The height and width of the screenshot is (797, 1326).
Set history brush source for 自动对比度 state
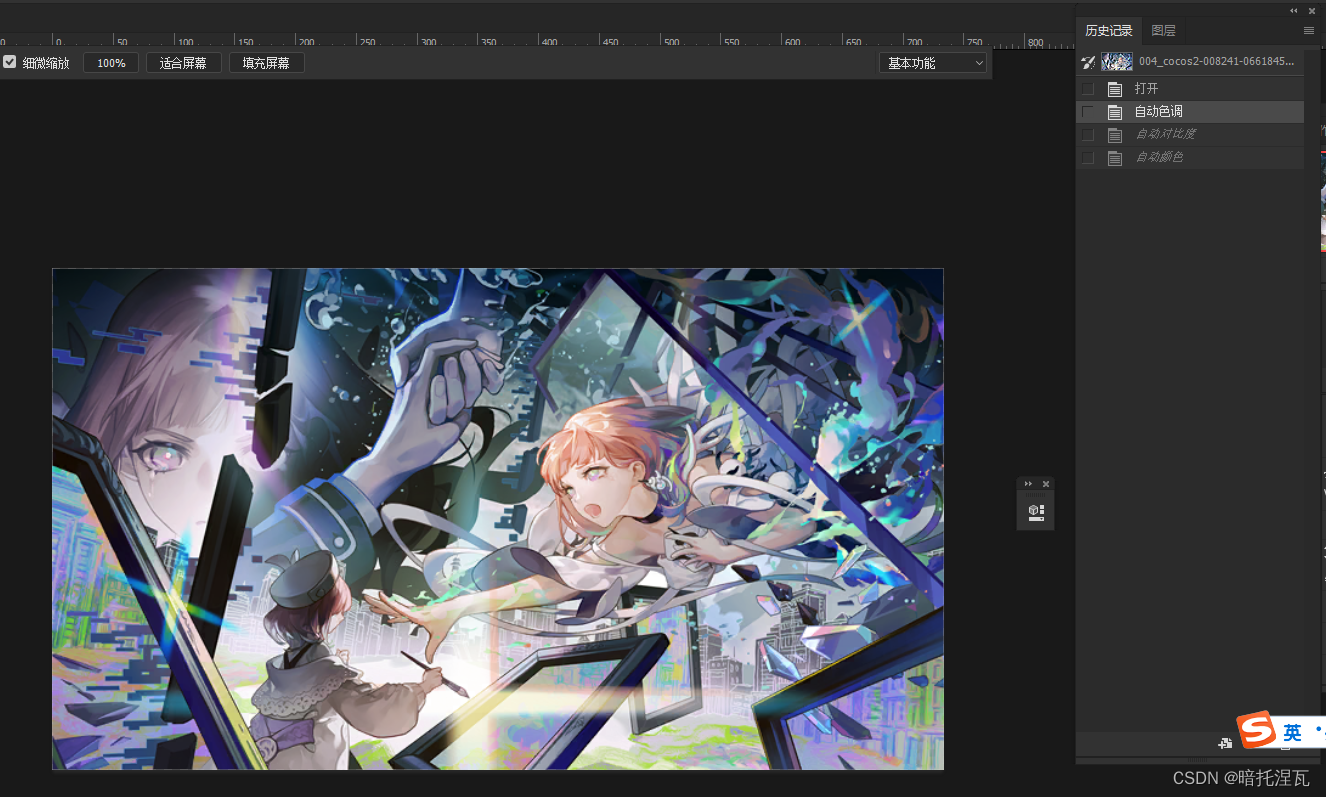coord(1088,135)
